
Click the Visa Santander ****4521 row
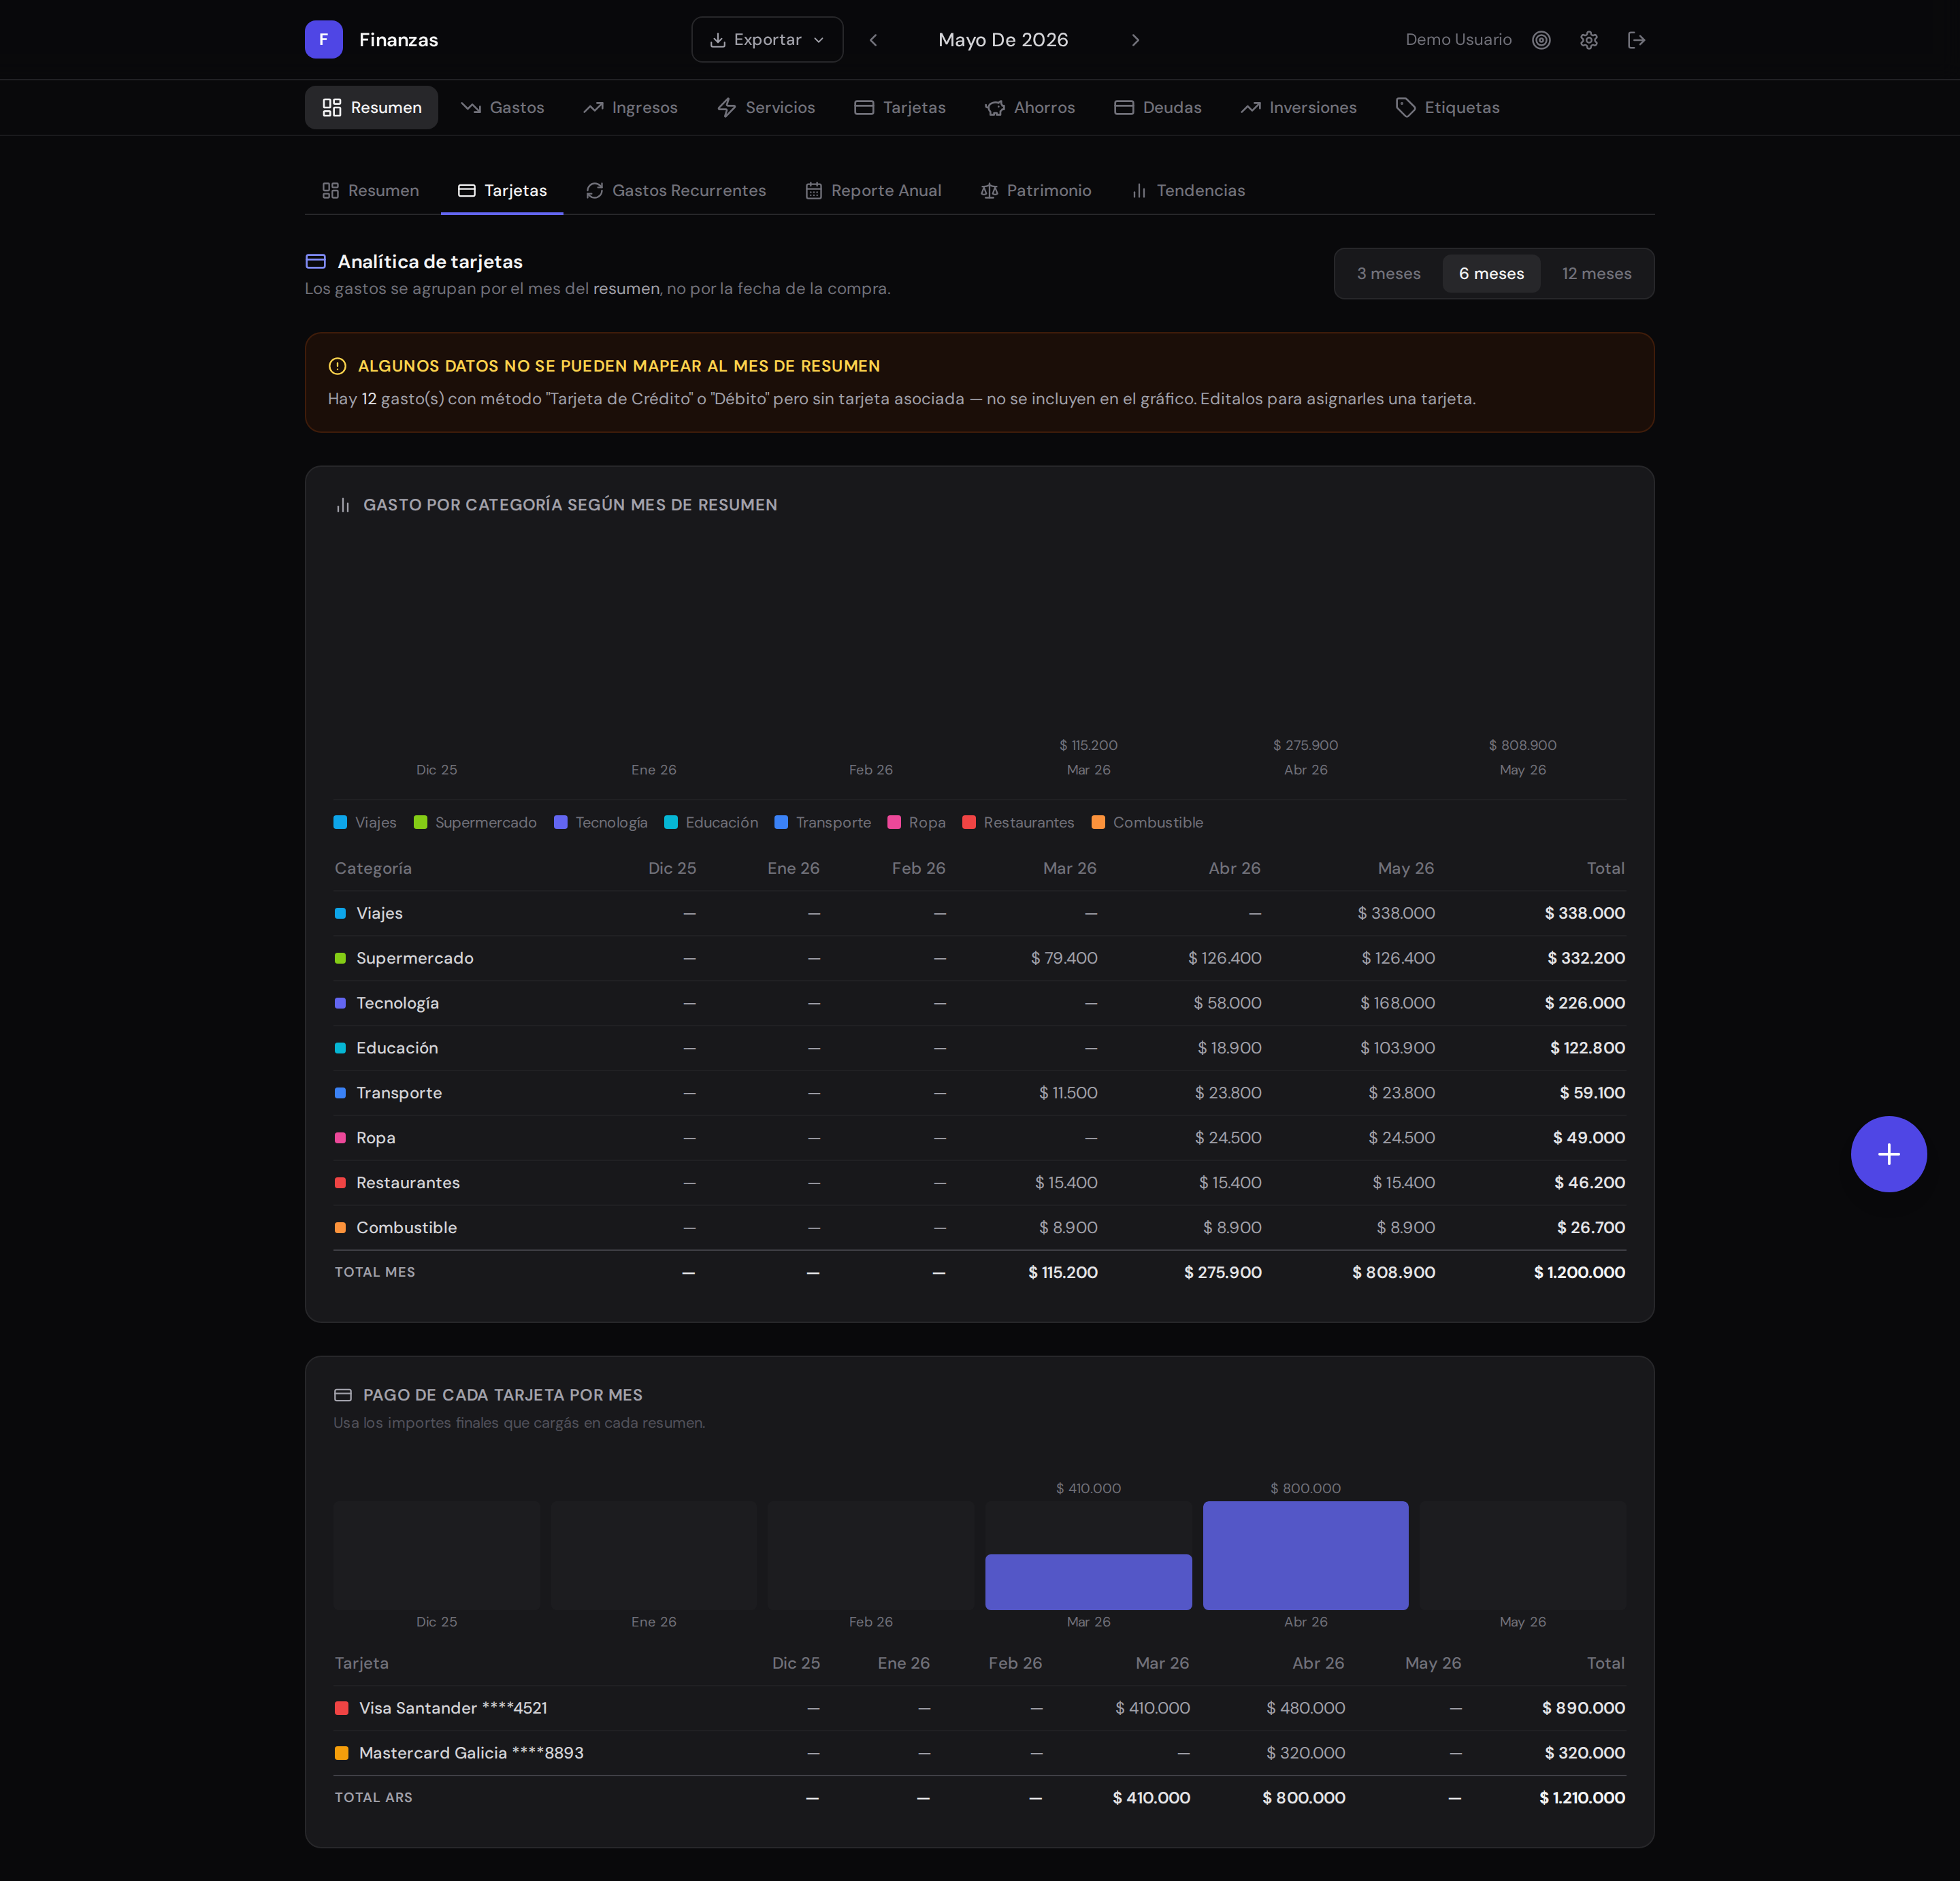[980, 1709]
